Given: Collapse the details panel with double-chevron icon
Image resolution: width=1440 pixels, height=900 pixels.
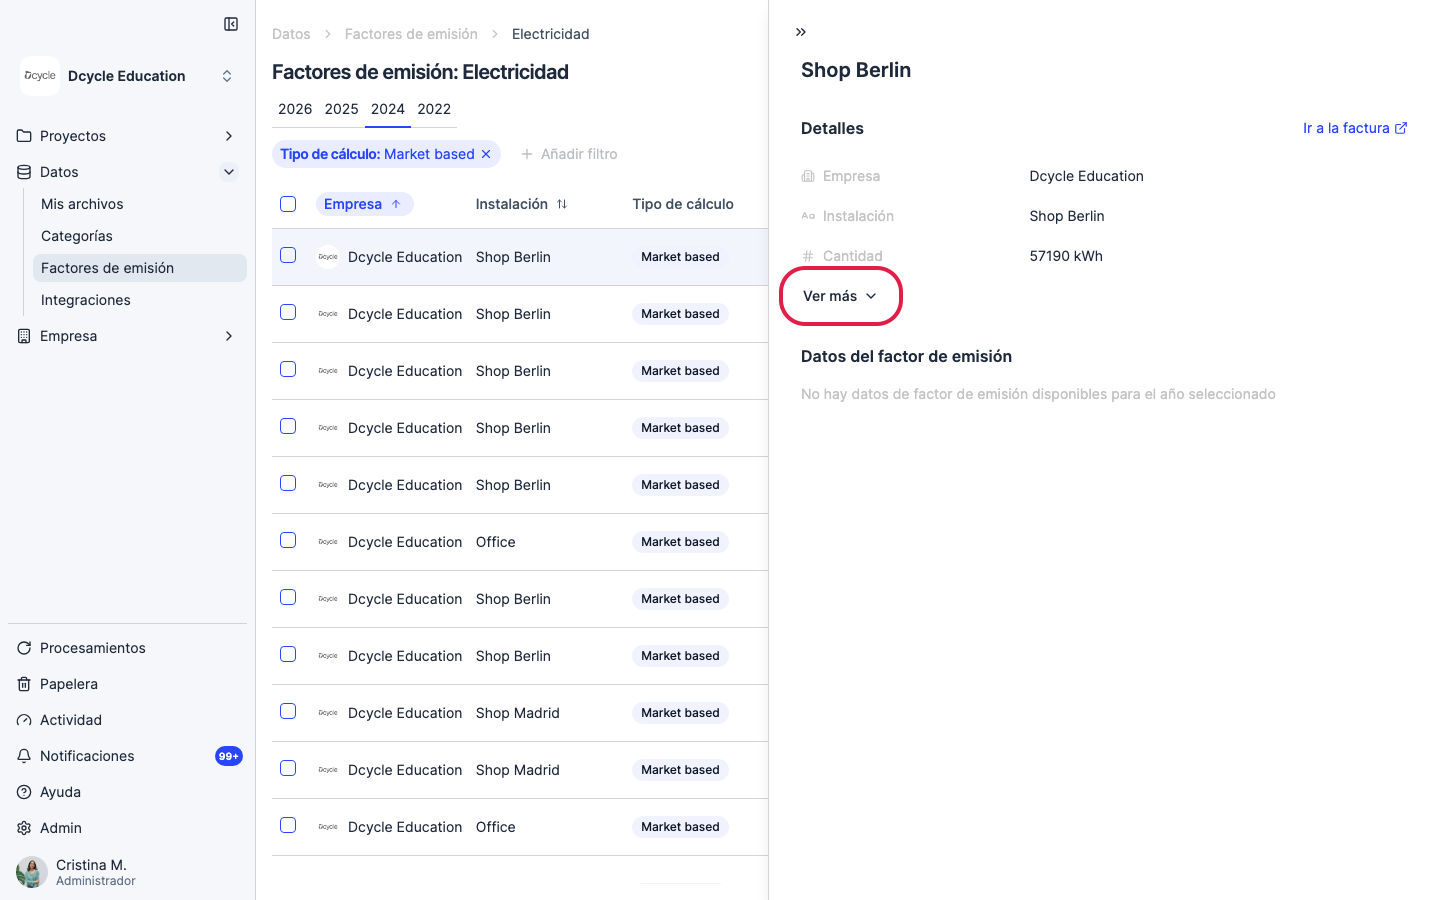Looking at the screenshot, I should (801, 32).
